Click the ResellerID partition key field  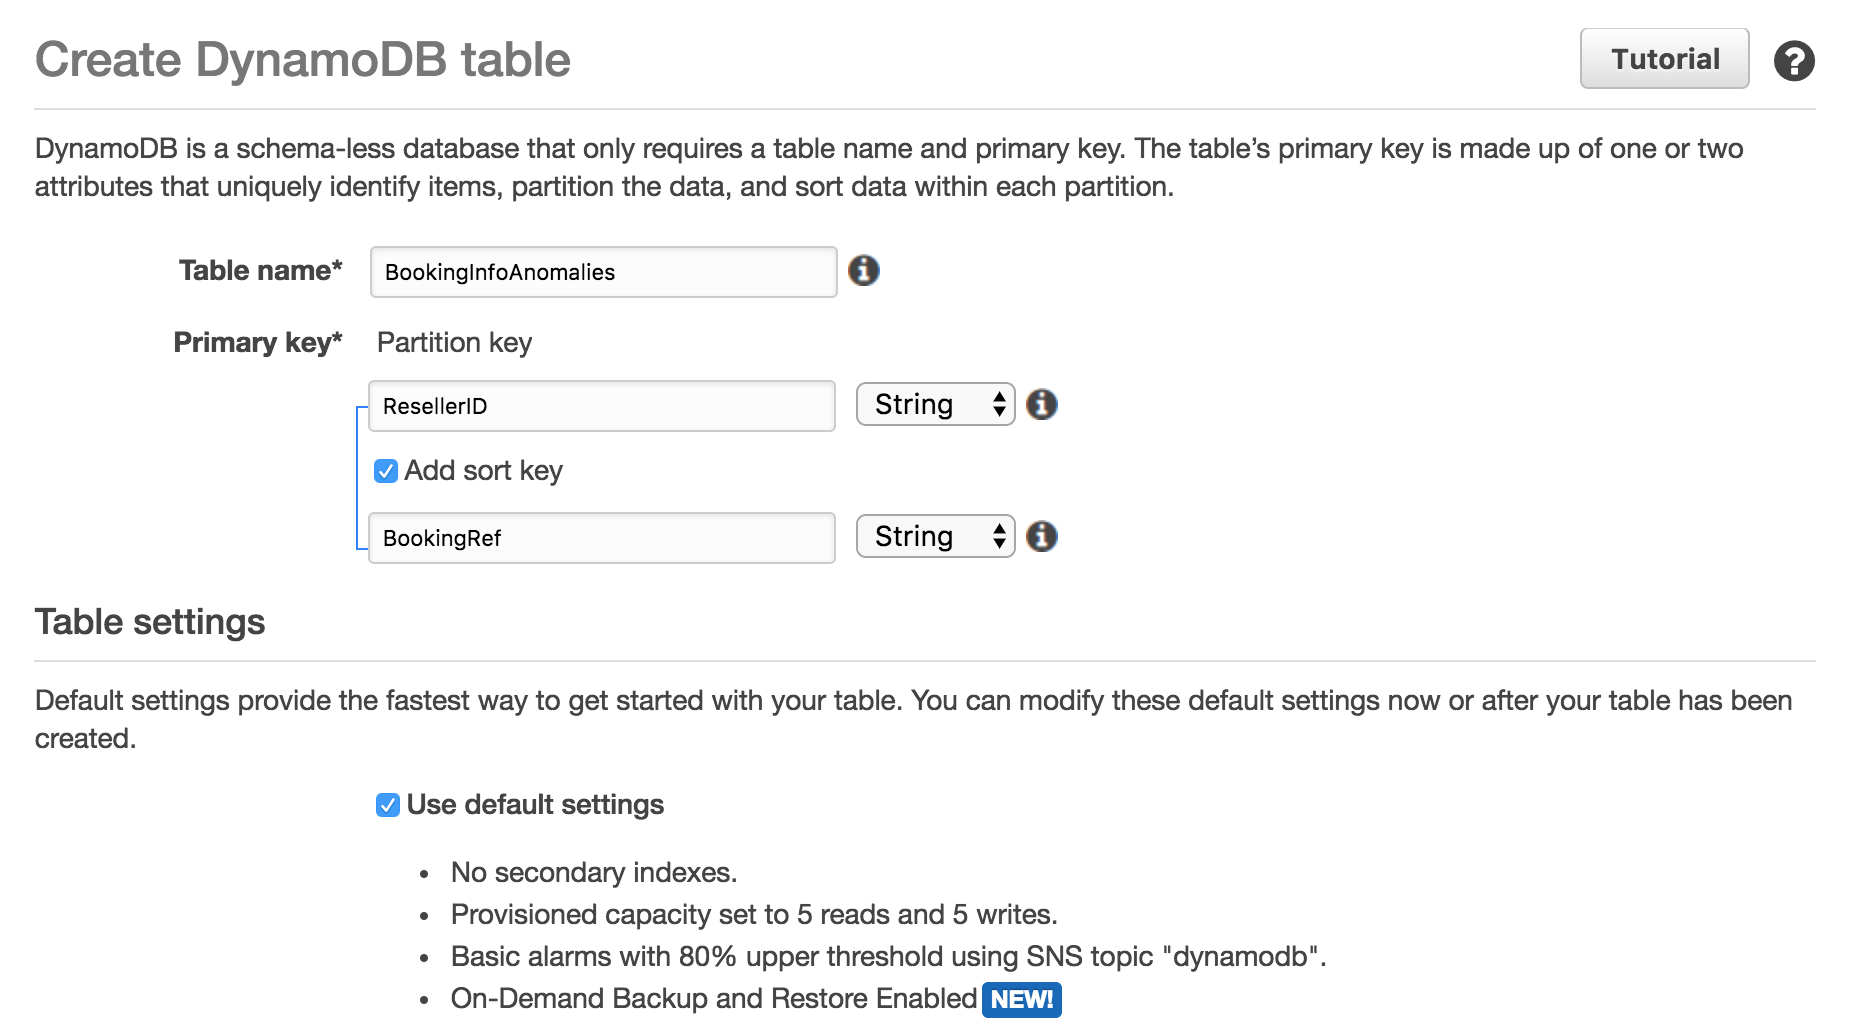point(601,406)
